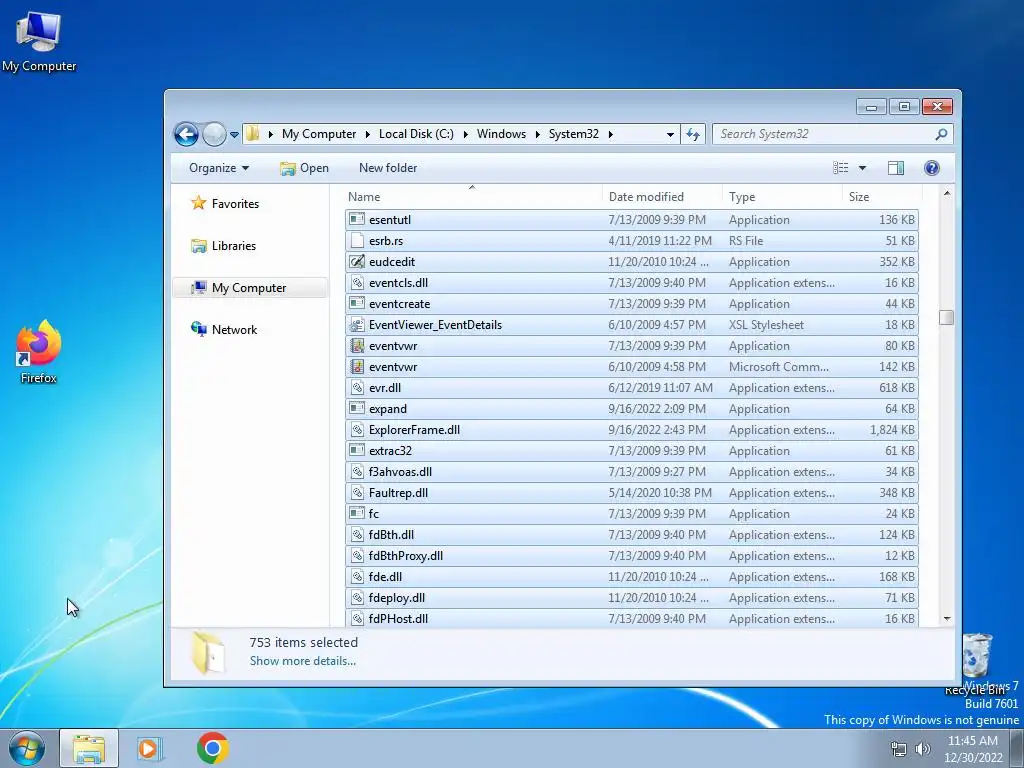The image size is (1024, 768).
Task: Click the eventcls.dll file icon
Action: 357,282
